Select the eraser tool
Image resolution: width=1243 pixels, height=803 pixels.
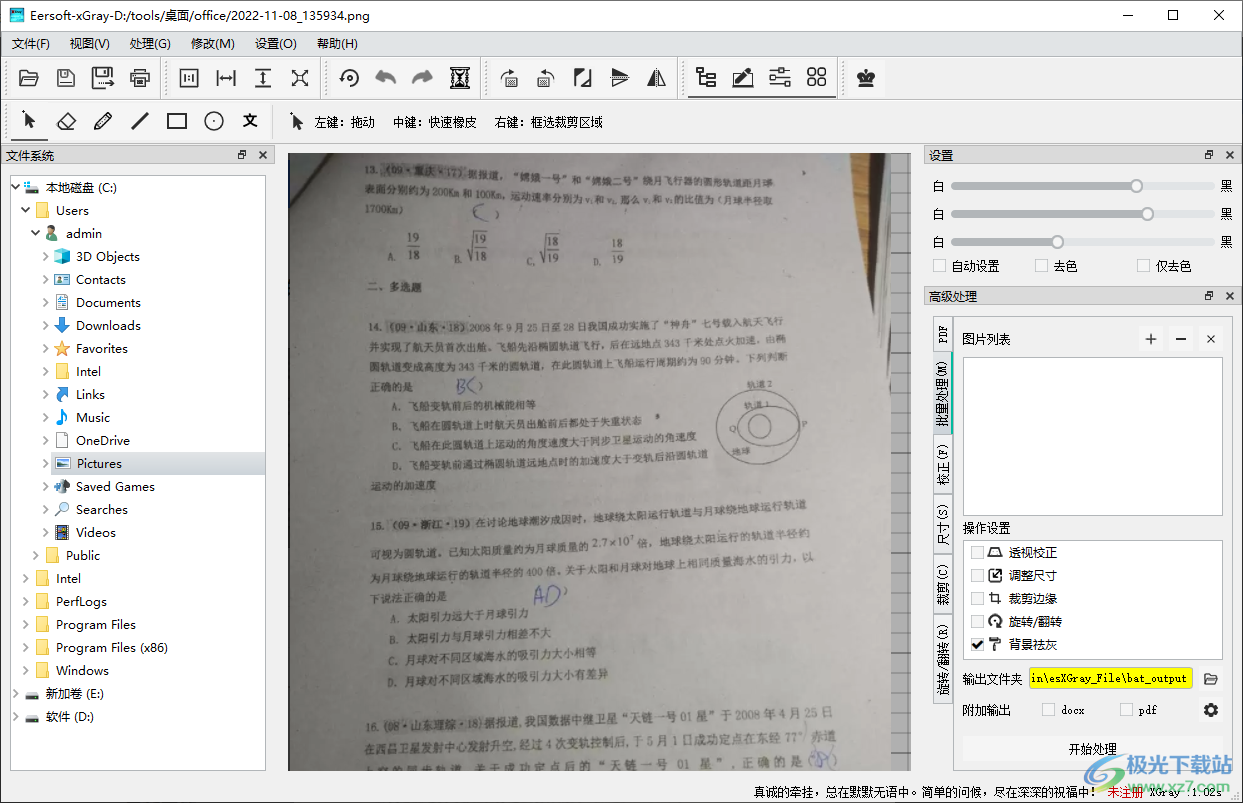(x=66, y=121)
